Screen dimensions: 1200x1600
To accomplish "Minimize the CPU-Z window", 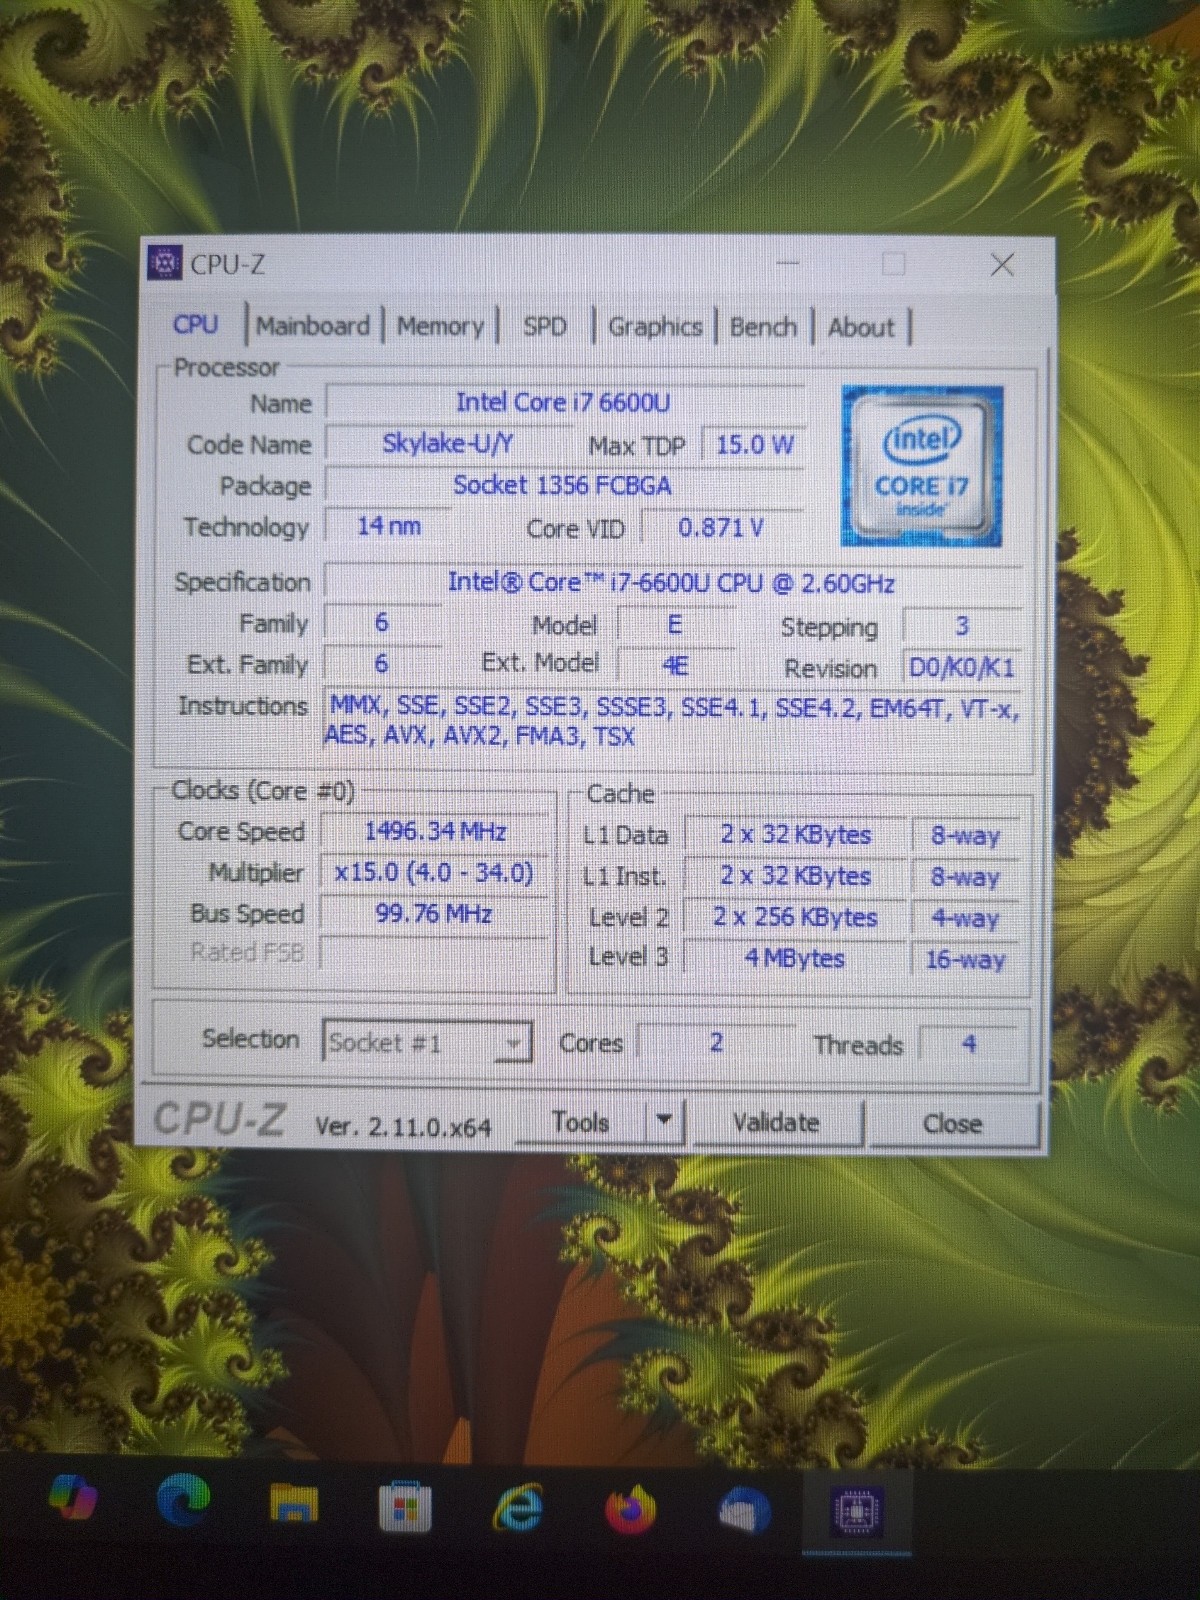I will [789, 264].
